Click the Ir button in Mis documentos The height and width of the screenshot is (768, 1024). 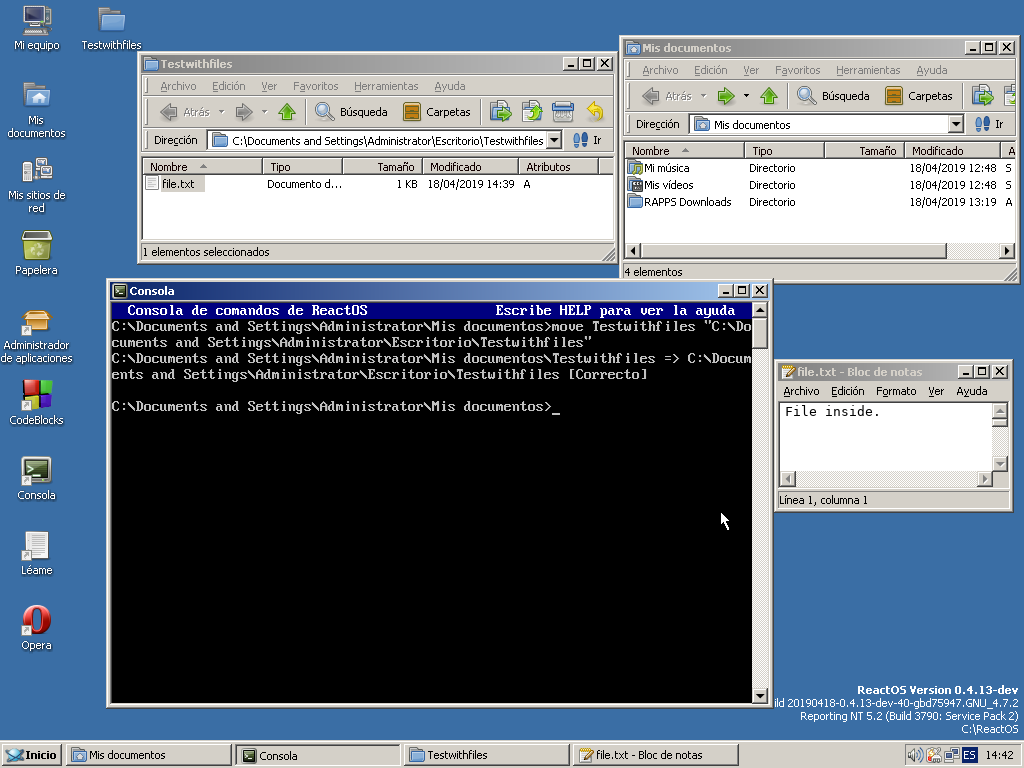[990, 125]
